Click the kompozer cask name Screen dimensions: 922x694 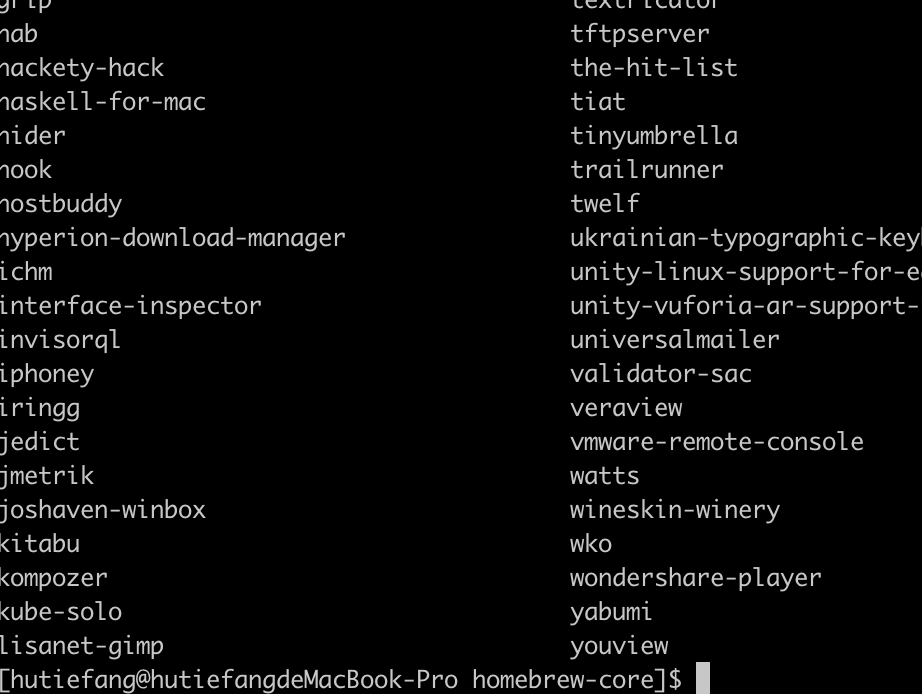[x=54, y=578]
